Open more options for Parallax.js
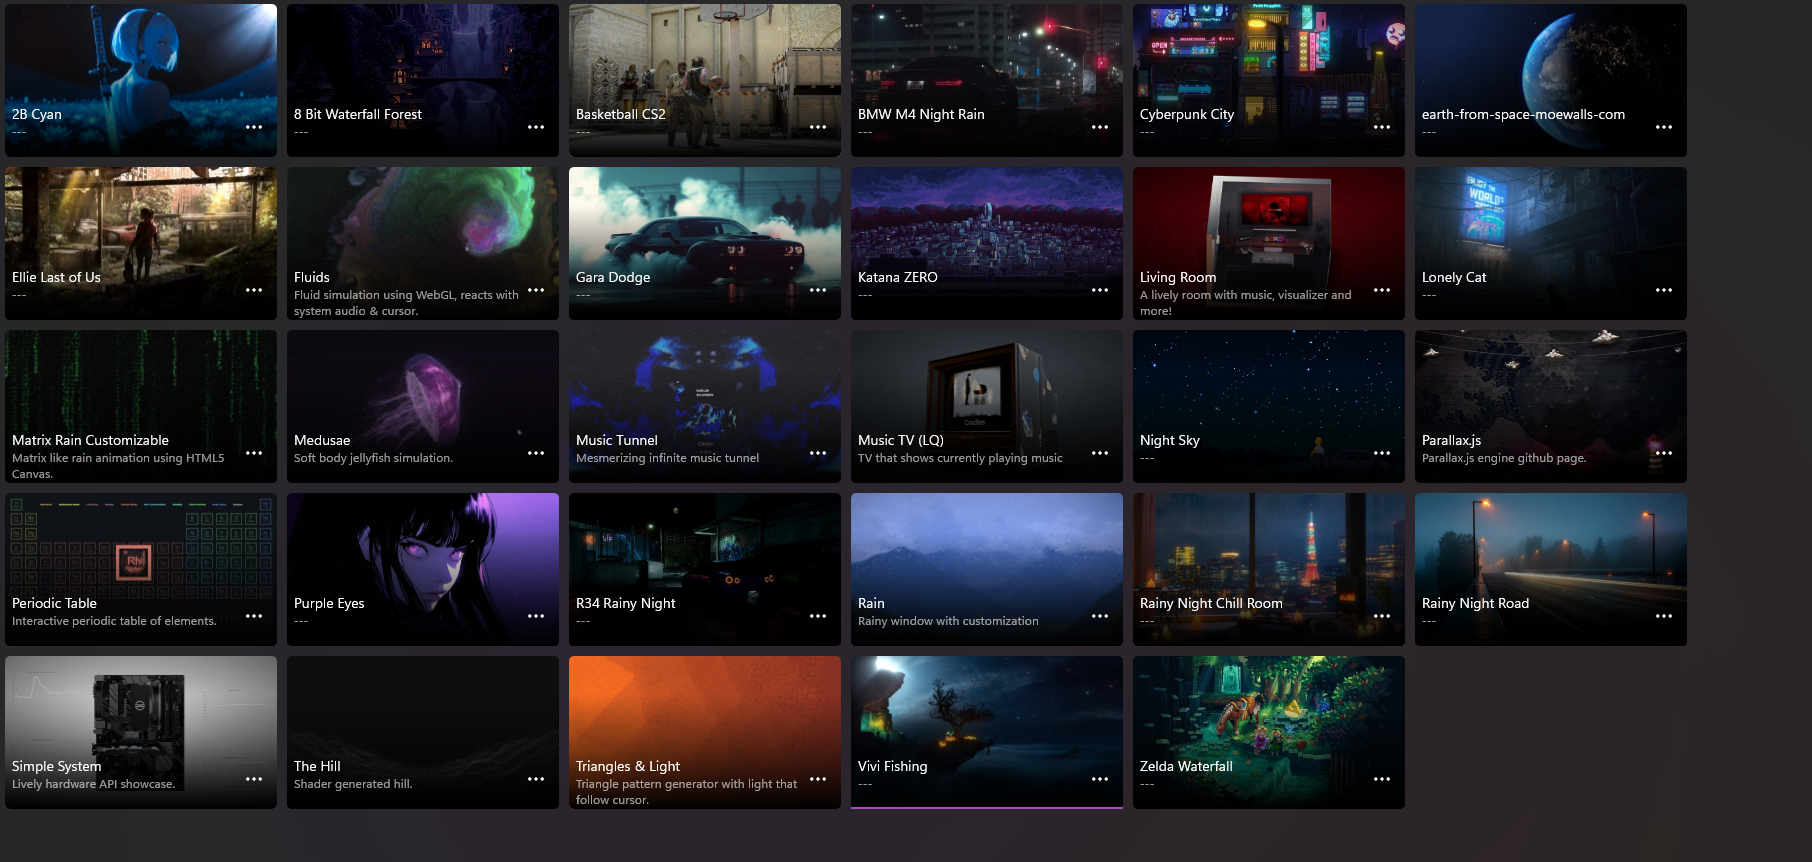 point(1664,453)
